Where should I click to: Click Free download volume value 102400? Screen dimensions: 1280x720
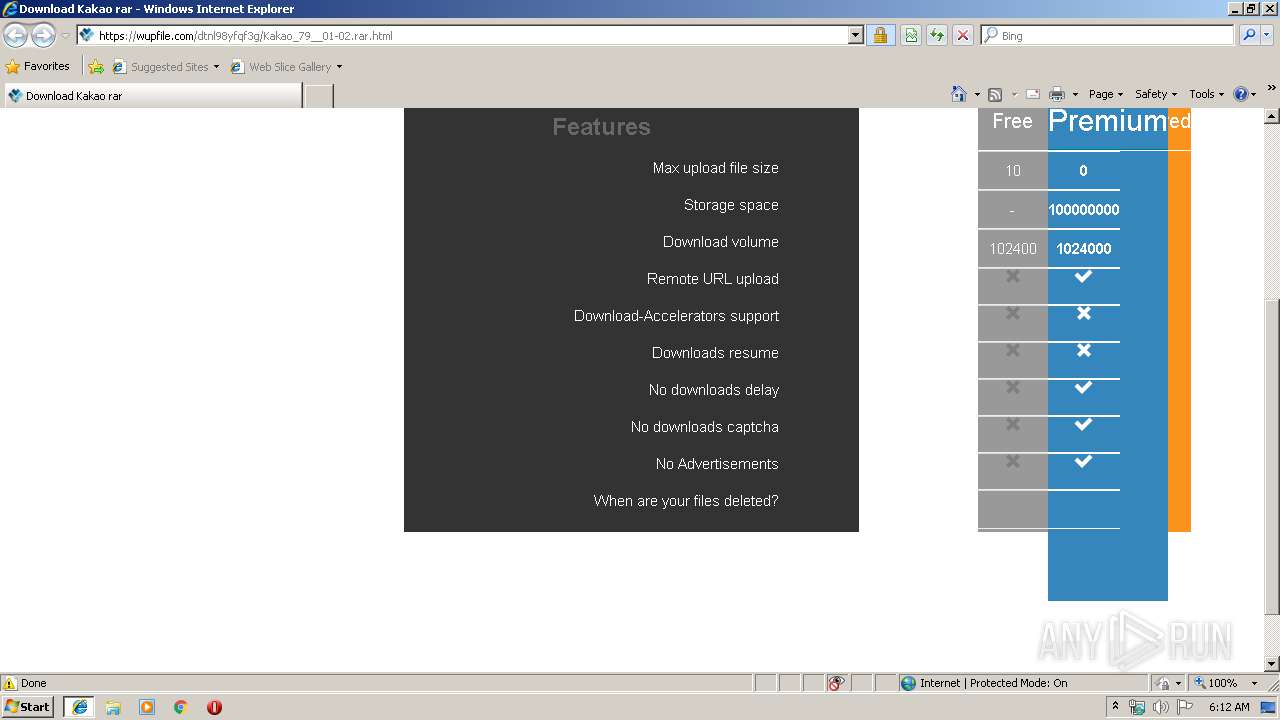[x=1013, y=249]
